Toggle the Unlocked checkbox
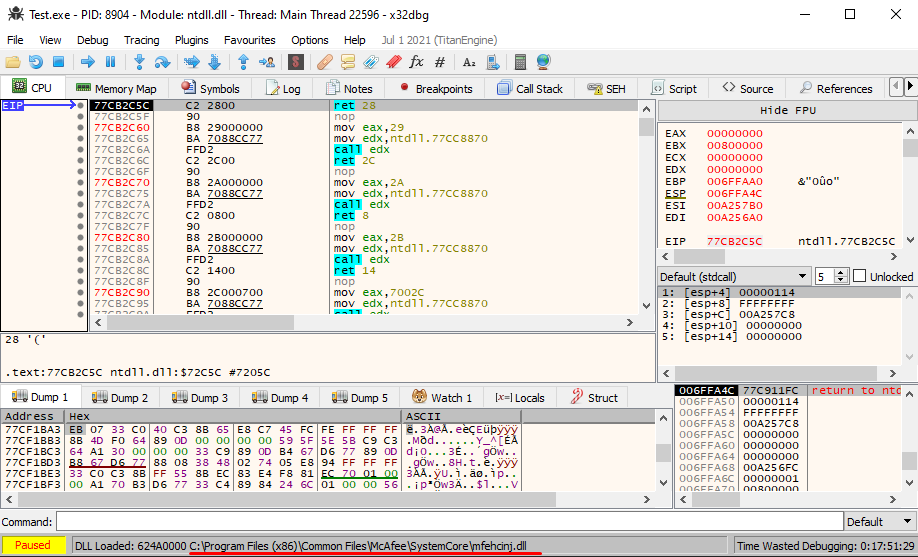Viewport: 918px width, 557px height. coord(859,276)
